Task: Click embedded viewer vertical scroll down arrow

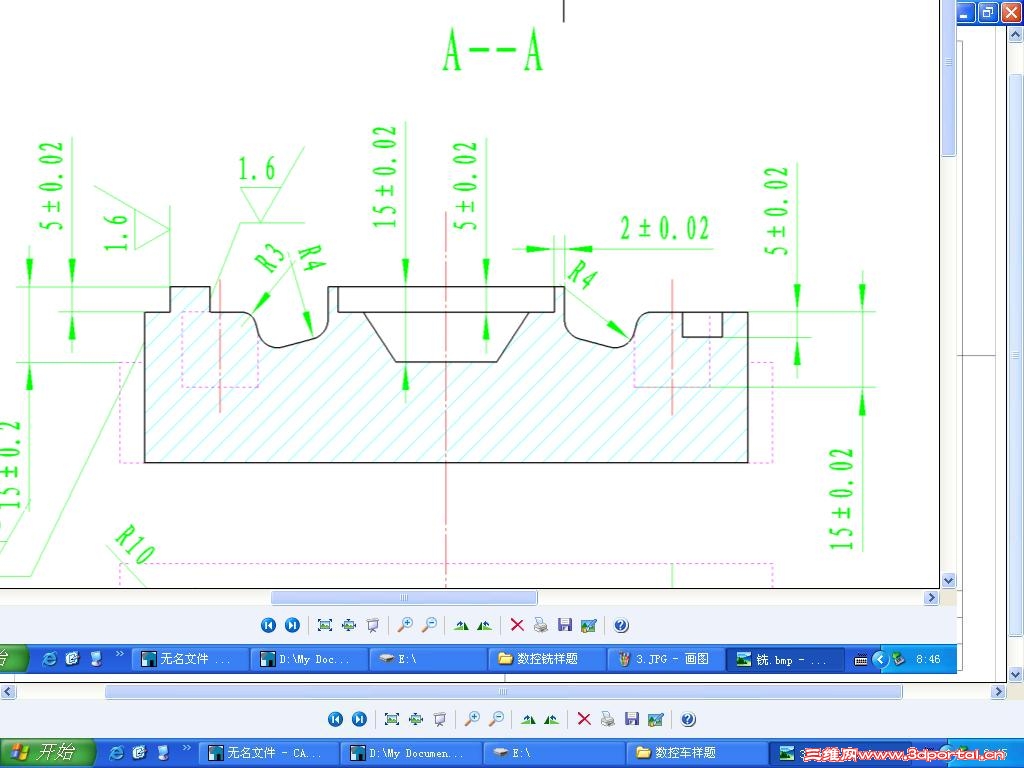Action: [948, 580]
